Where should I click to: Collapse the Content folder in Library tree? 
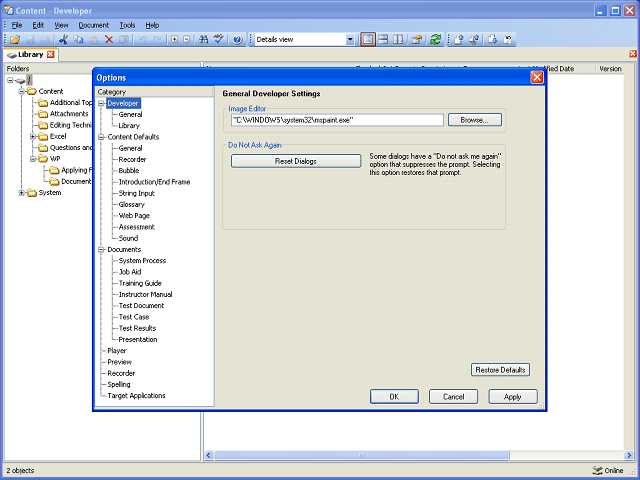(22, 91)
